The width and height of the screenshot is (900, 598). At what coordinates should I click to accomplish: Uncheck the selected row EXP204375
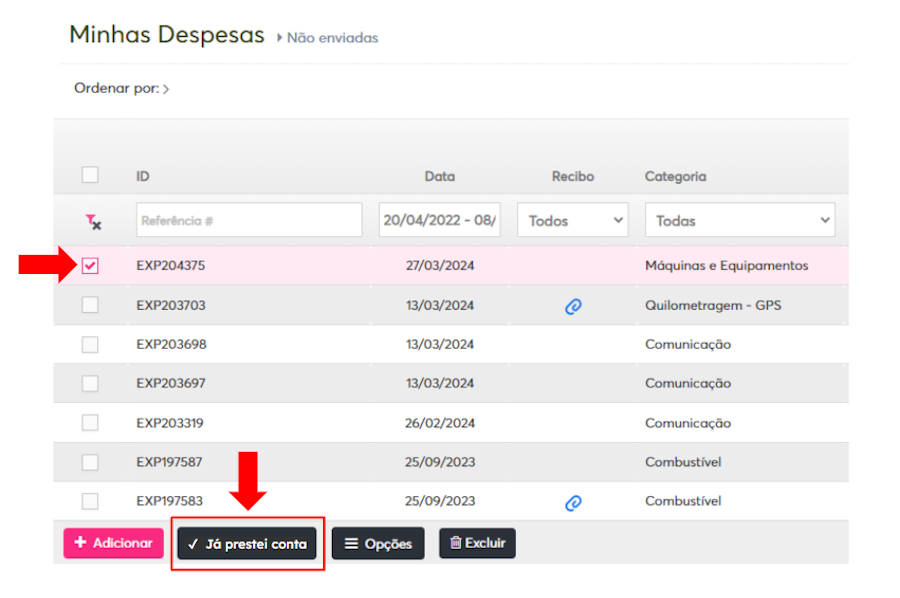(90, 265)
